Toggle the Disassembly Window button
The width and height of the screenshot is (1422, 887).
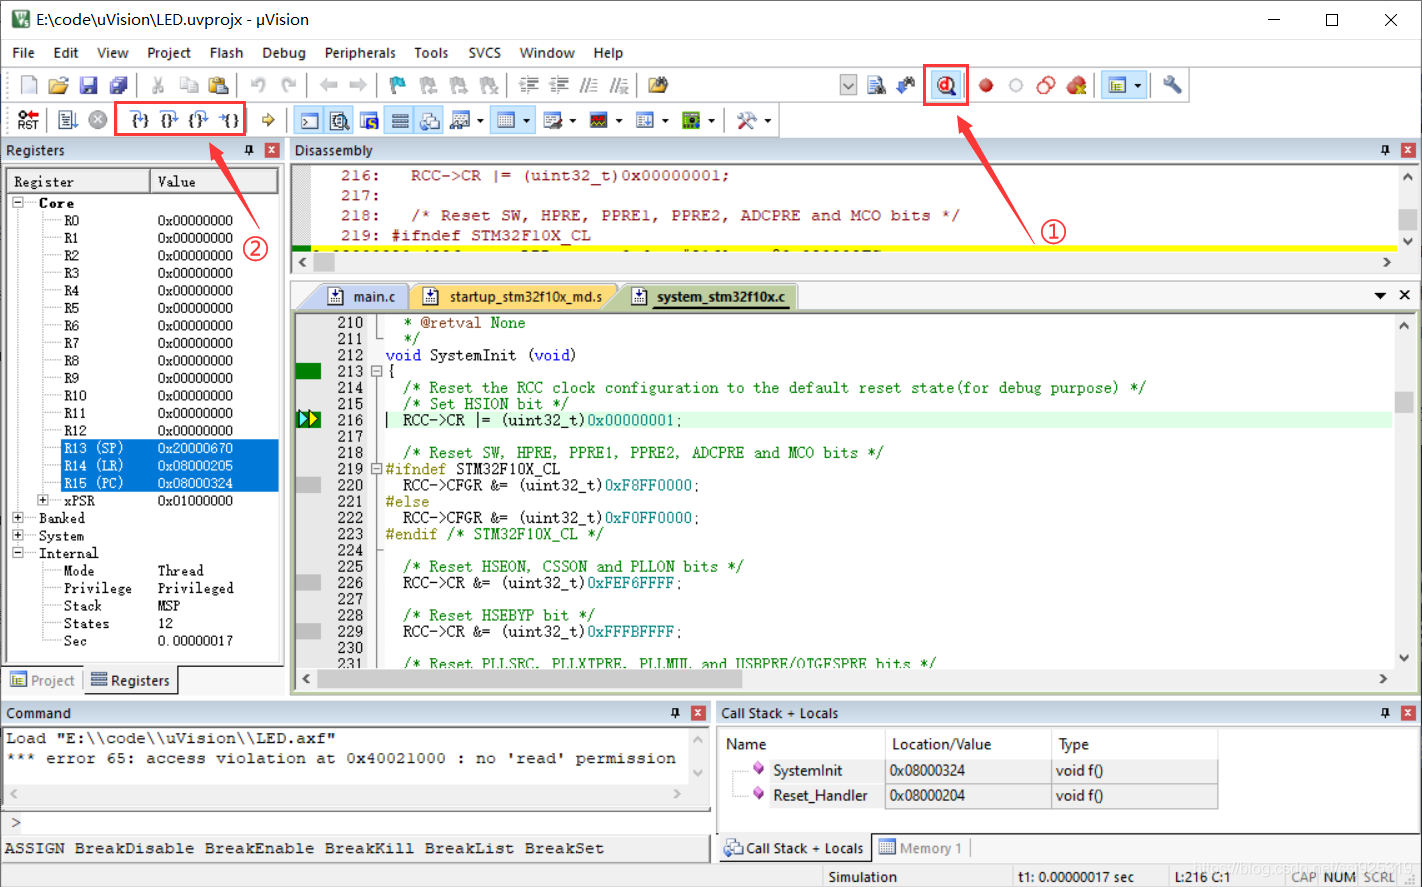(340, 121)
